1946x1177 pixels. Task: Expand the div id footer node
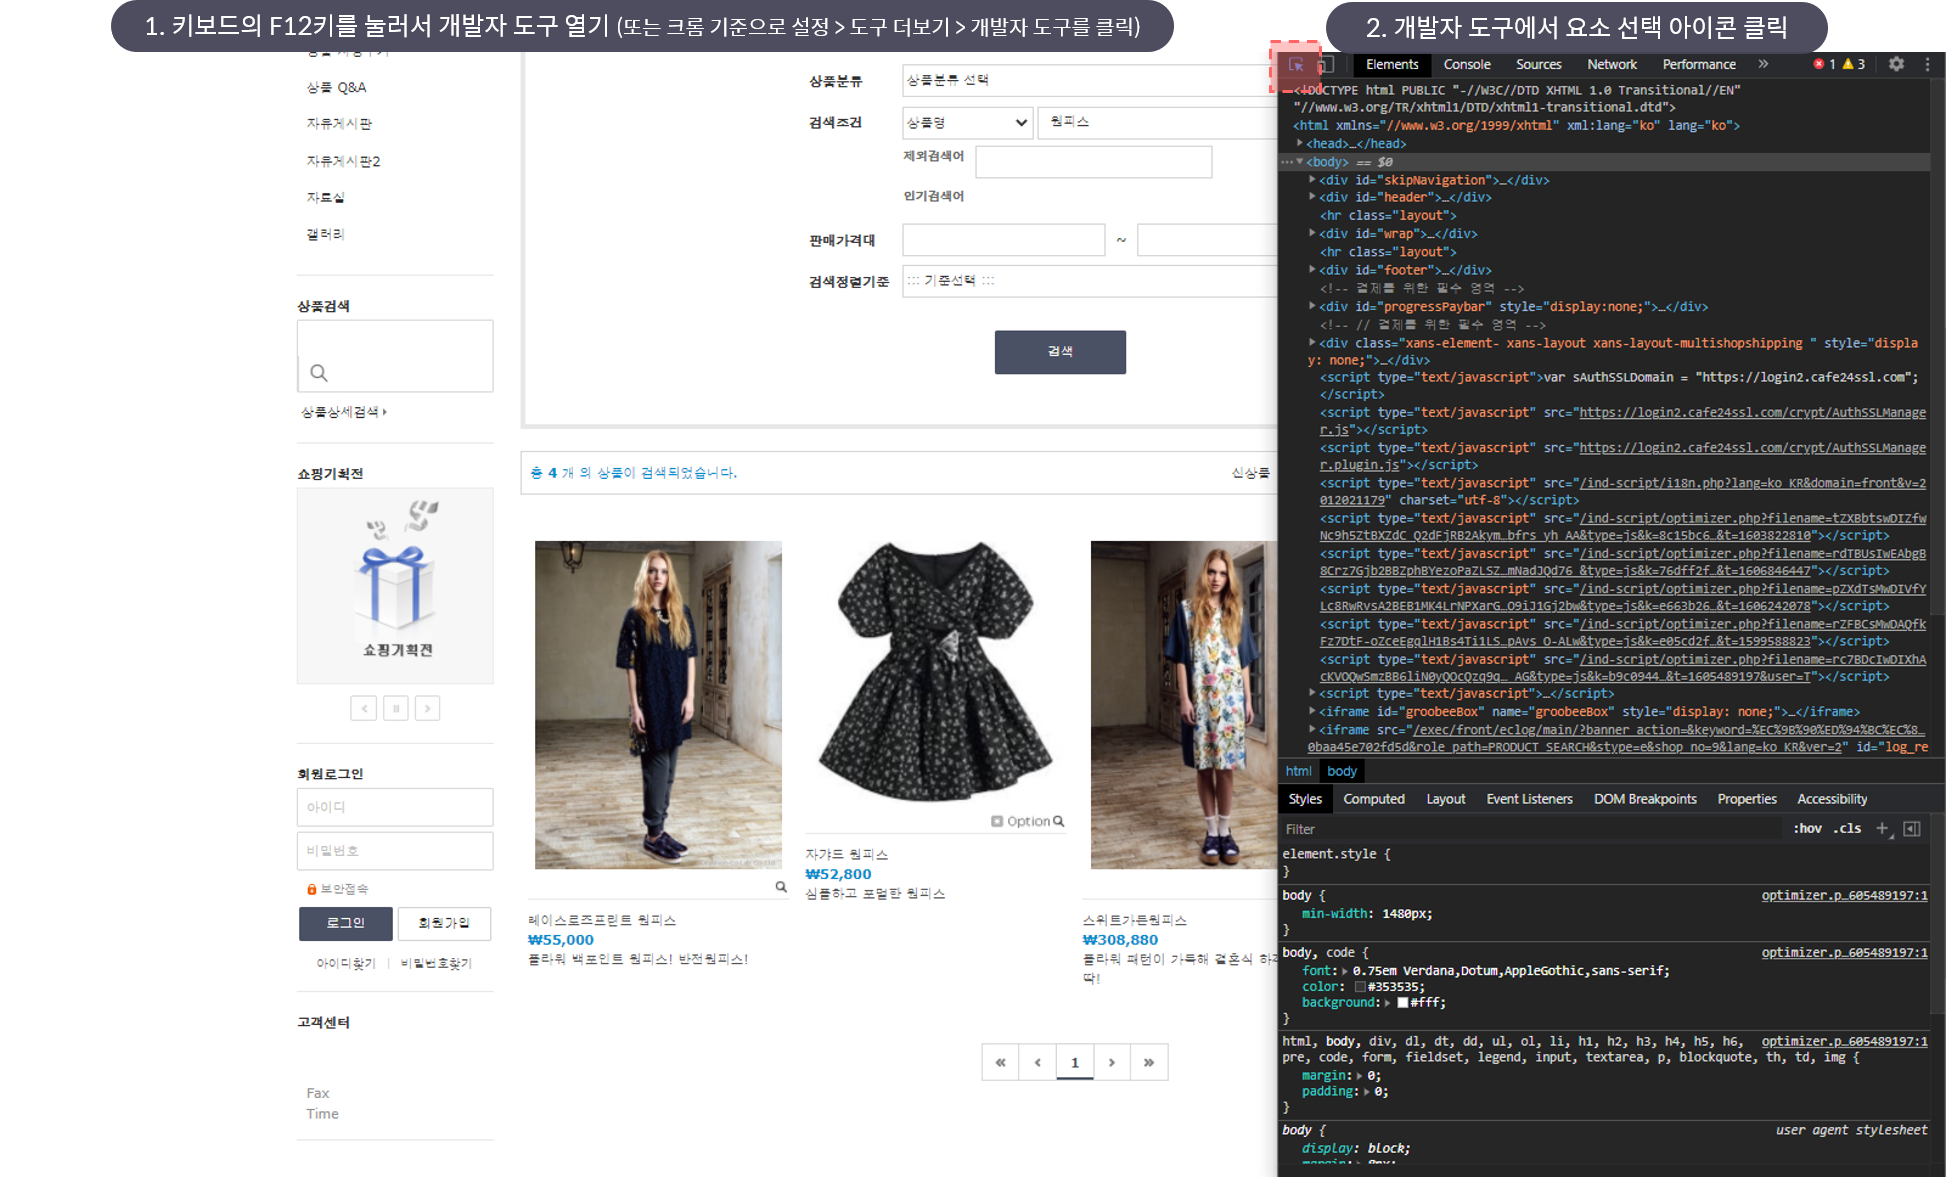coord(1312,270)
